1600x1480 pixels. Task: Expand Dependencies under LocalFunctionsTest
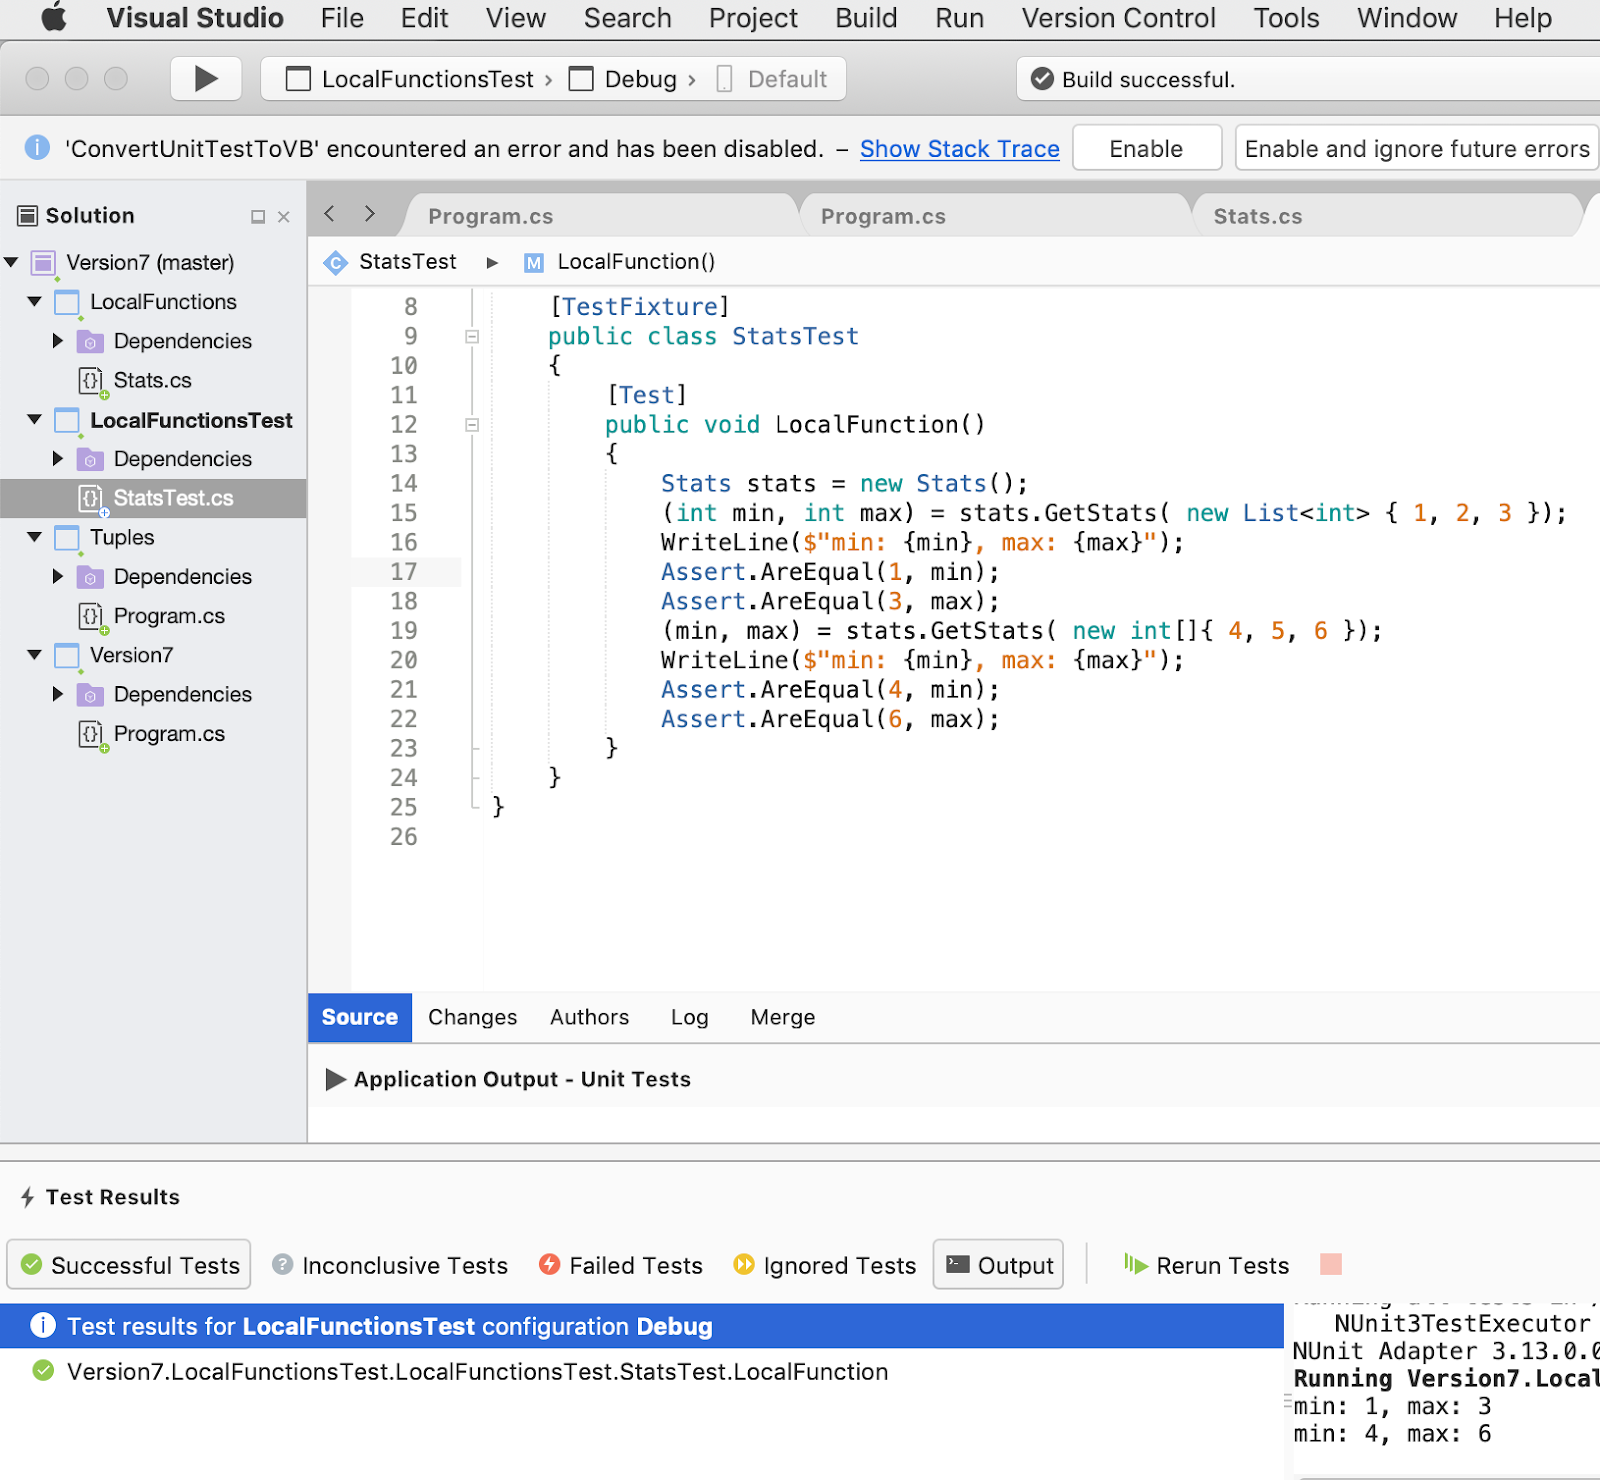[x=58, y=458]
